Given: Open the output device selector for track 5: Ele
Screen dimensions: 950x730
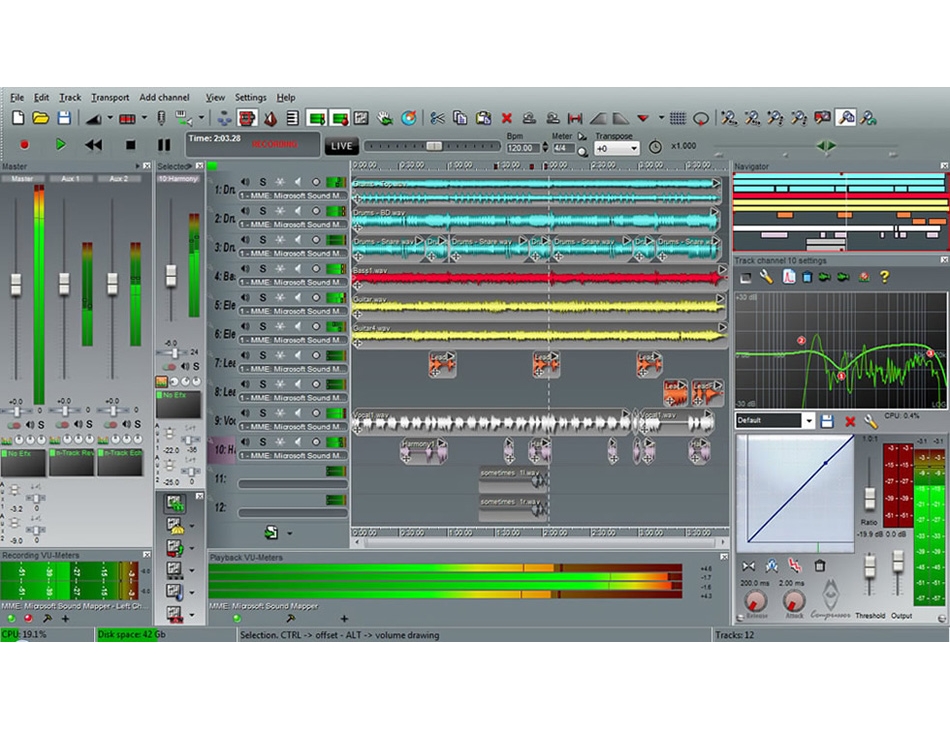Looking at the screenshot, I should (x=293, y=311).
